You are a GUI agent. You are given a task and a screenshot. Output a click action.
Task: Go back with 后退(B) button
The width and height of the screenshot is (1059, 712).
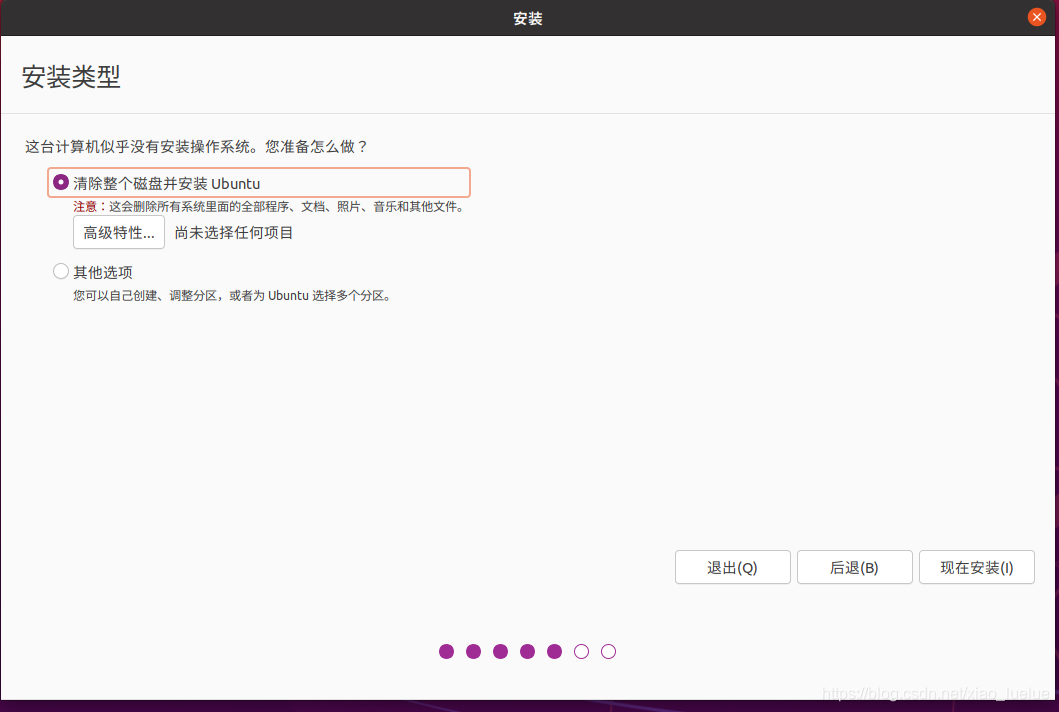click(854, 567)
